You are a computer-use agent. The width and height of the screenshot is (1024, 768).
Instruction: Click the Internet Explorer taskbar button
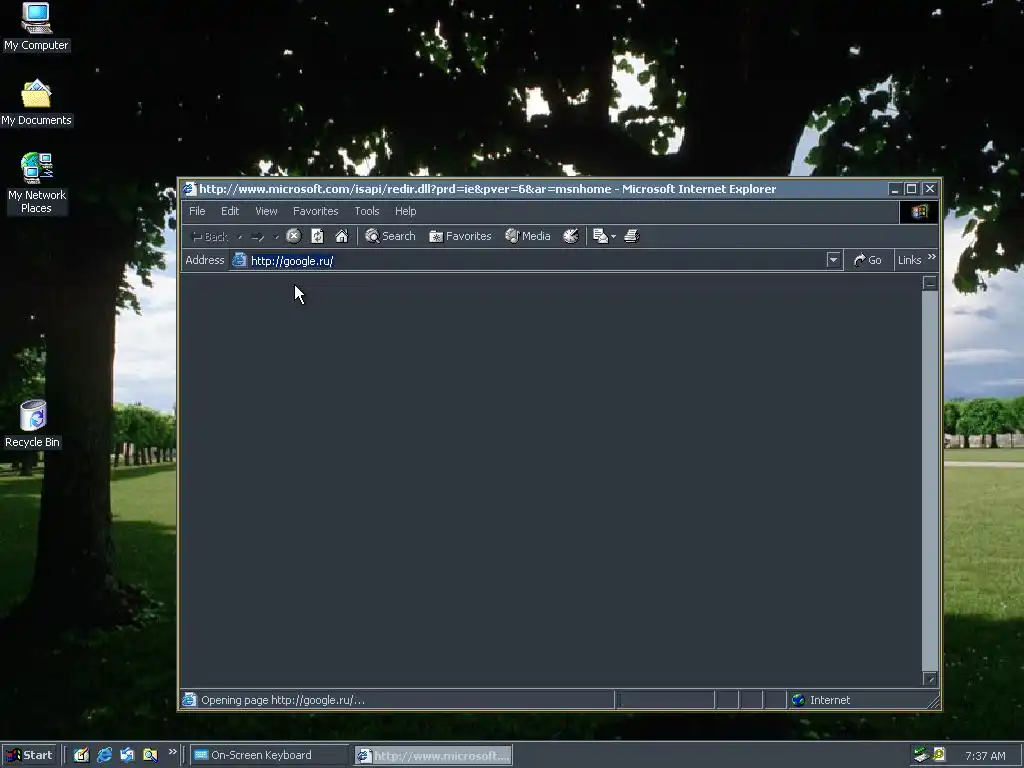(434, 755)
